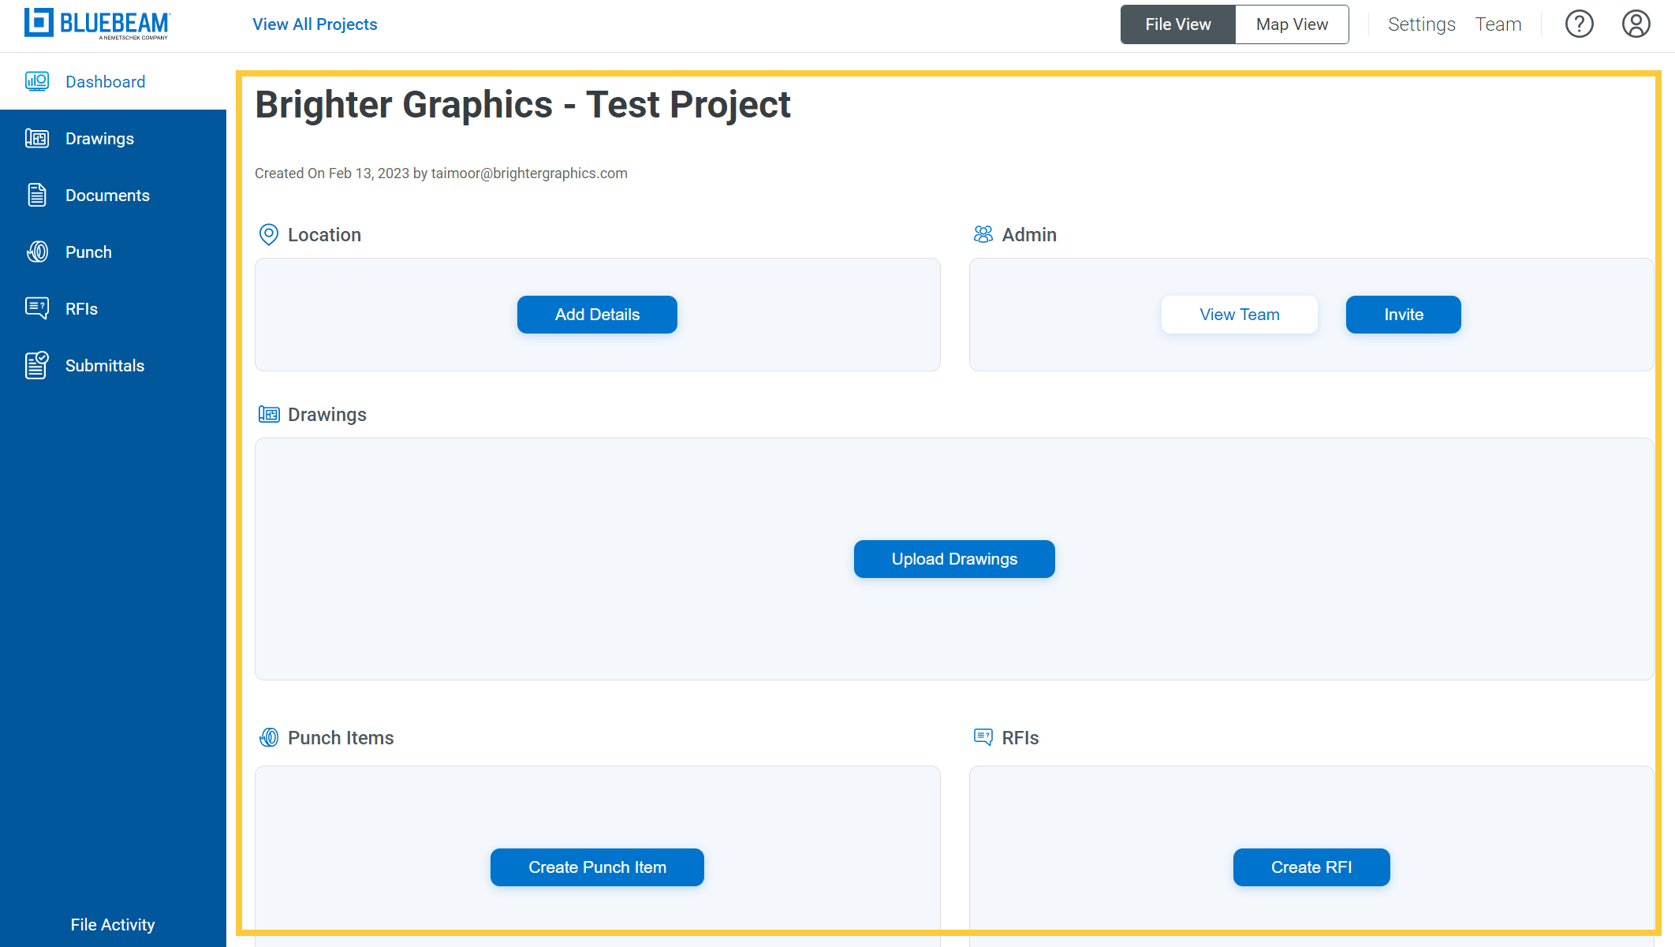
Task: Click File Activity at the sidebar bottom
Action: [x=112, y=924]
